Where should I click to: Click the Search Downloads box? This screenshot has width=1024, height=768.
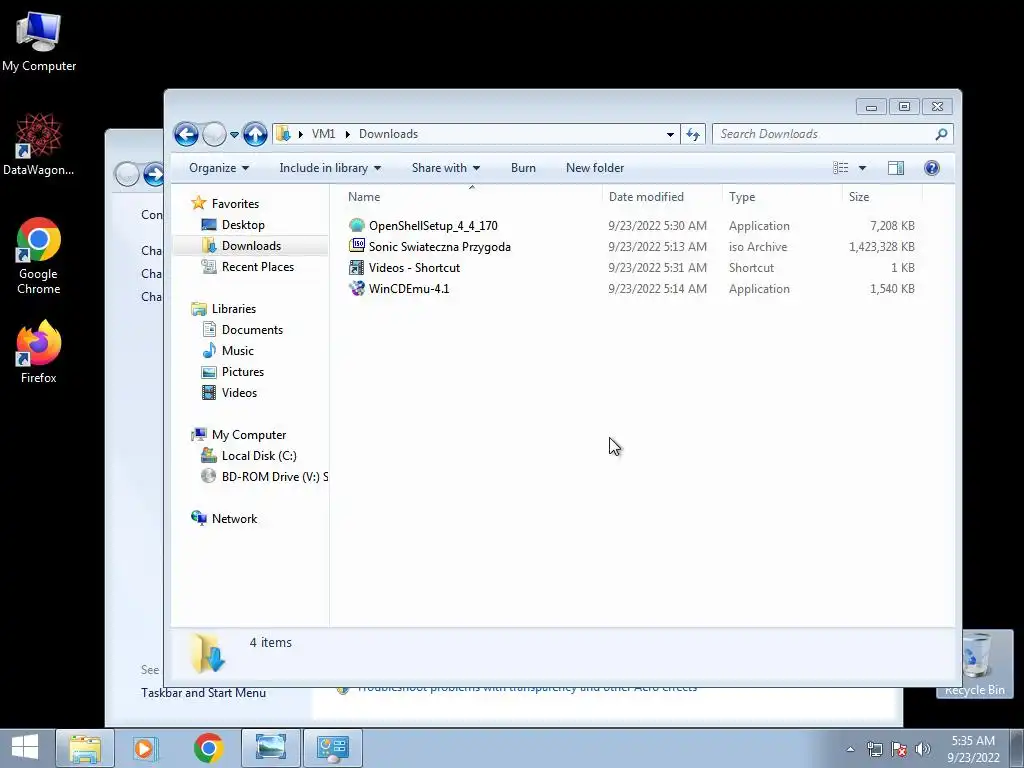pyautogui.click(x=833, y=134)
